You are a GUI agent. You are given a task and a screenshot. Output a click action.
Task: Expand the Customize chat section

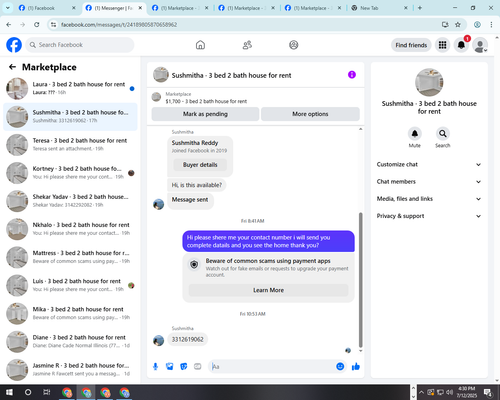pyautogui.click(x=429, y=164)
